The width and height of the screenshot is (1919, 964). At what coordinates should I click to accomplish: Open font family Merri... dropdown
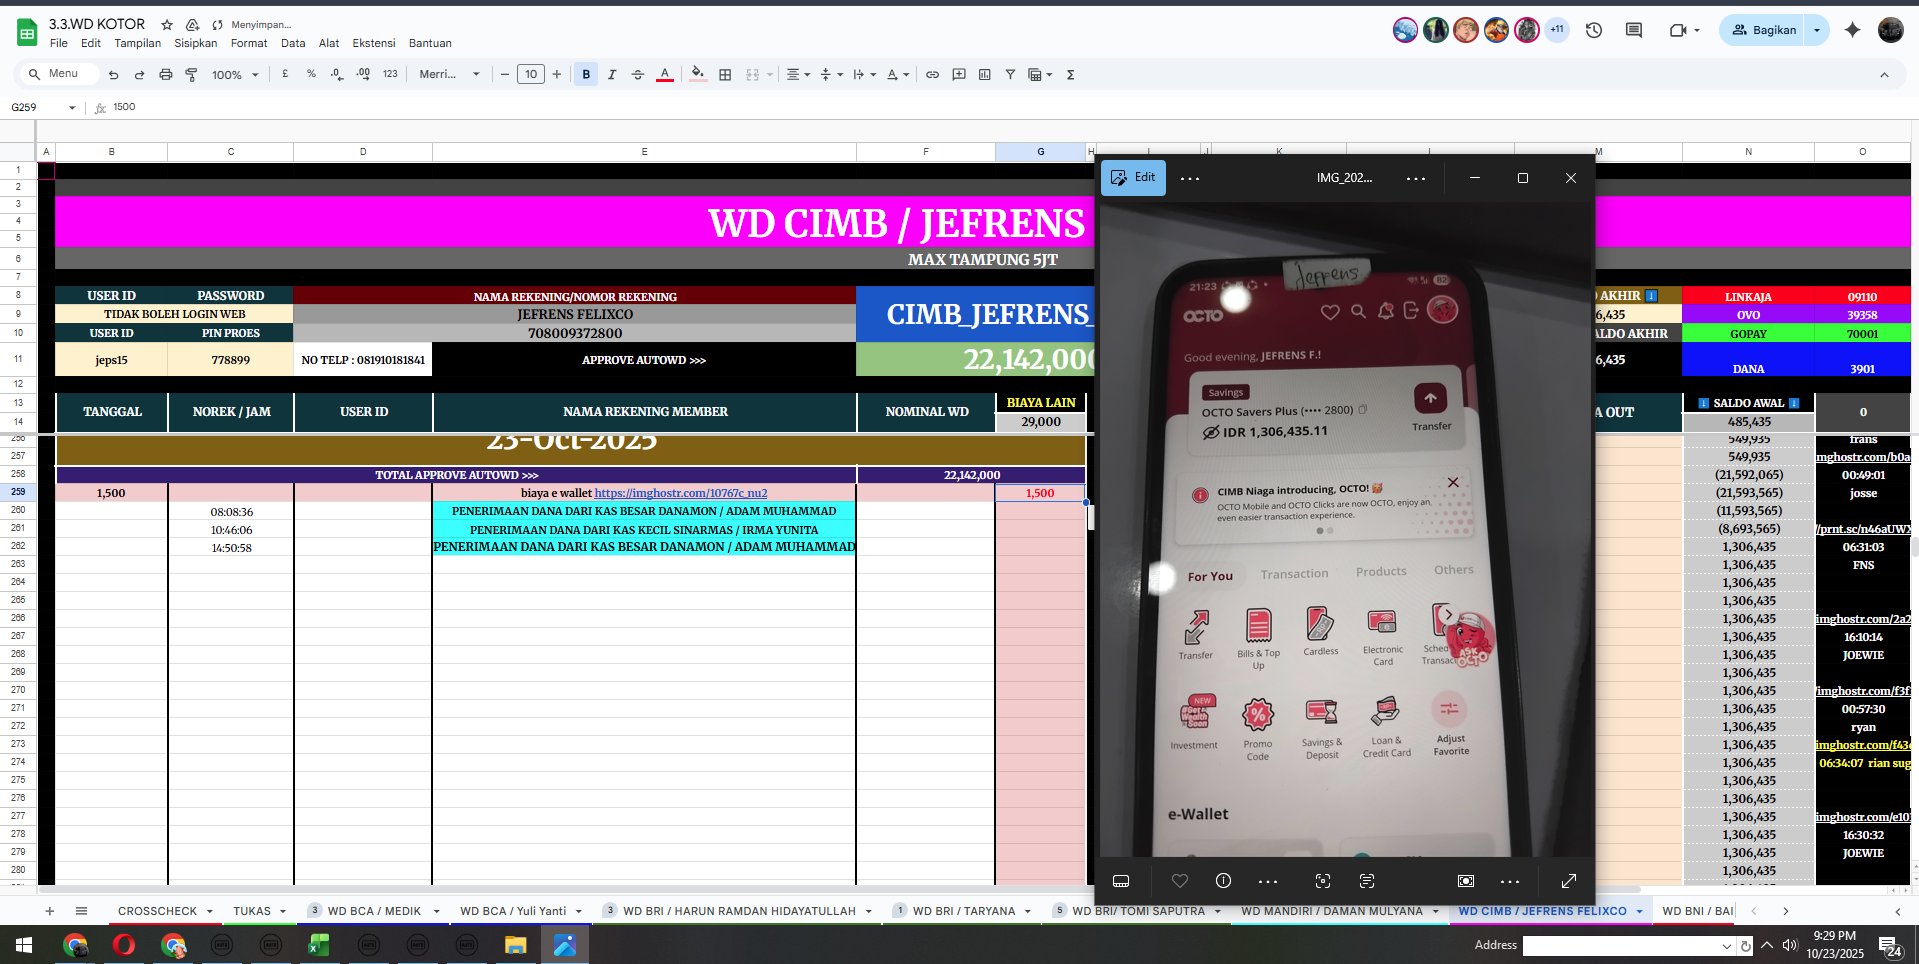coord(449,74)
